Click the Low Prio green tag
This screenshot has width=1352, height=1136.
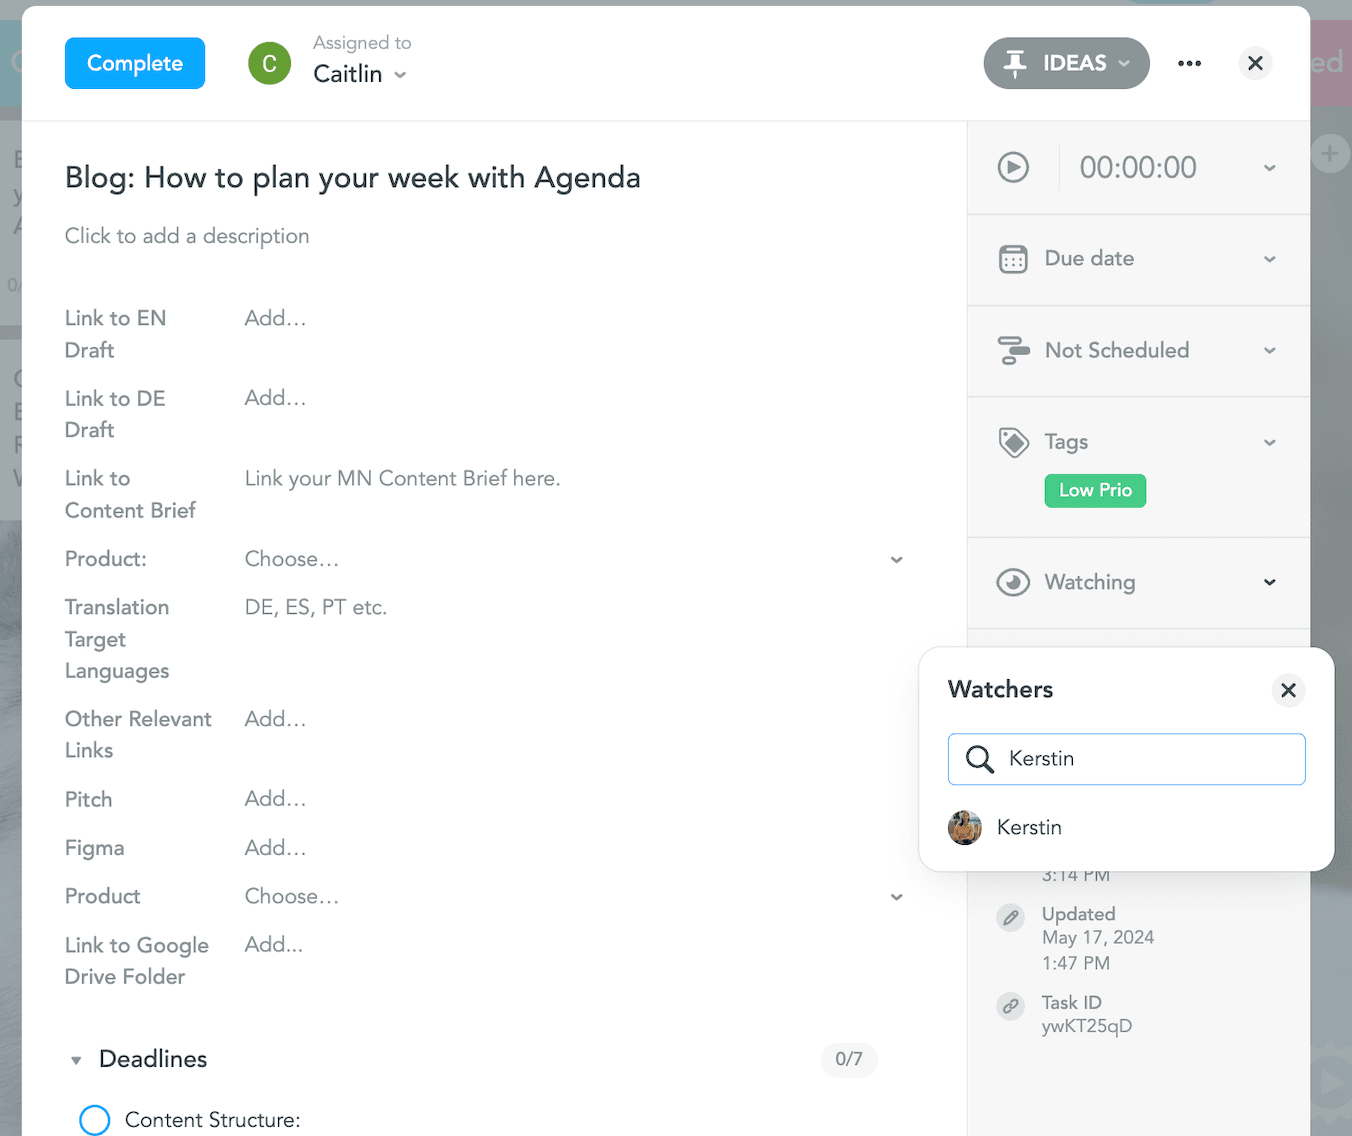(1095, 491)
